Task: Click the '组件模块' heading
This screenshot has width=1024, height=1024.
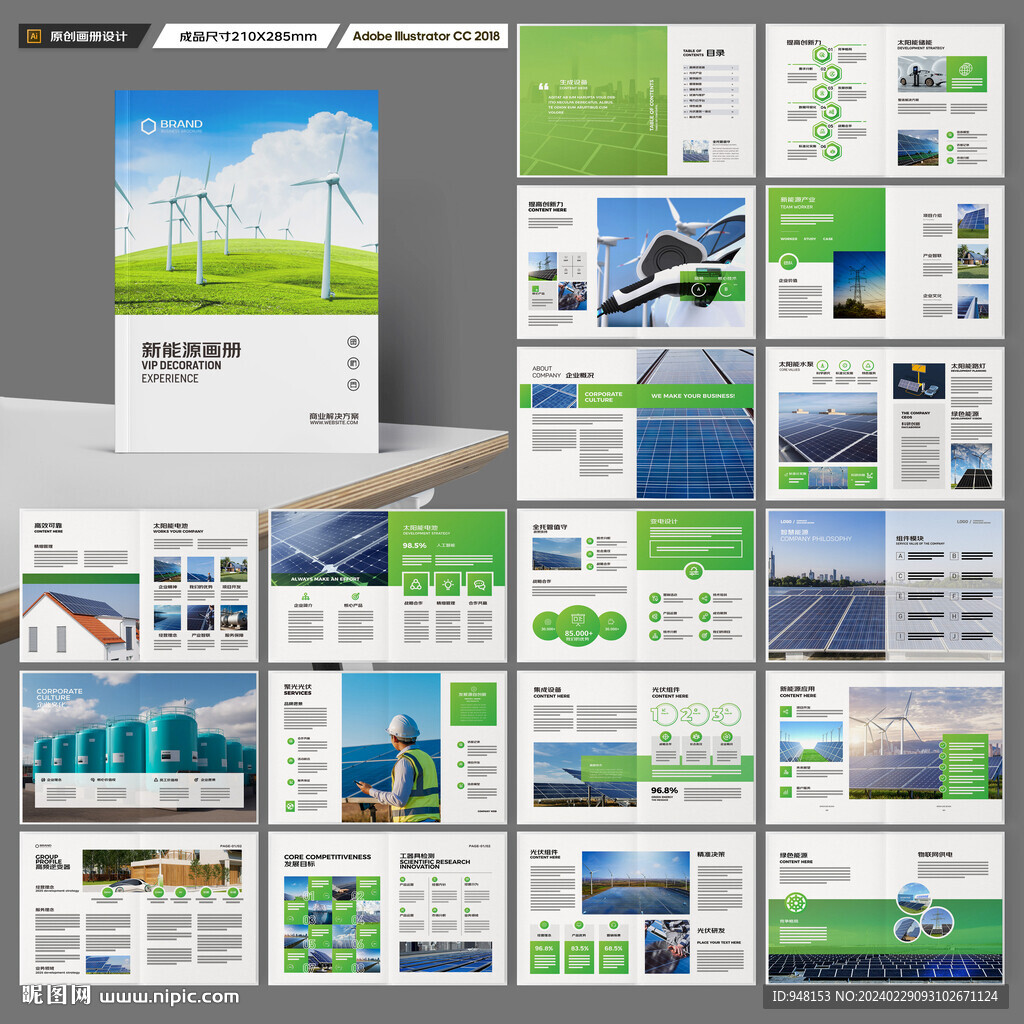Action: (910, 539)
